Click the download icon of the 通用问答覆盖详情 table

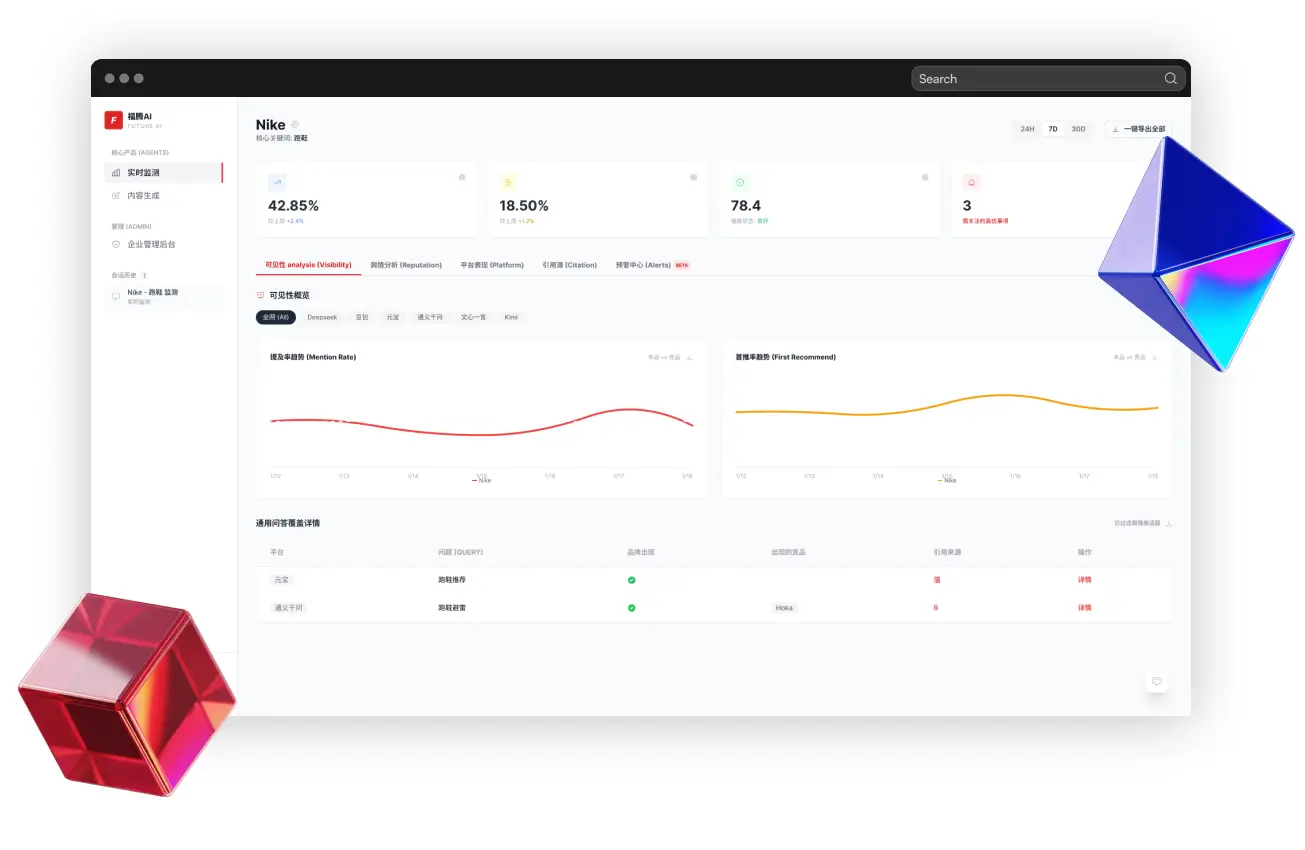coord(1169,523)
